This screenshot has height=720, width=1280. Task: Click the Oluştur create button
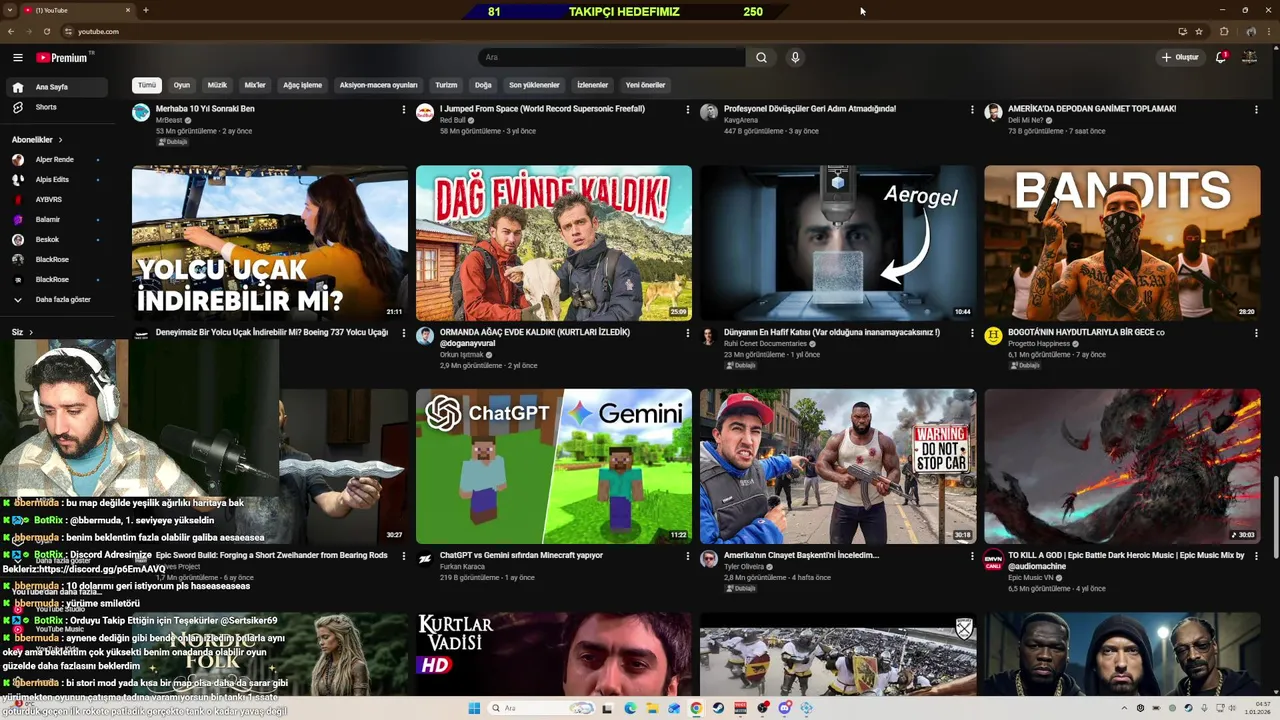pos(1180,57)
